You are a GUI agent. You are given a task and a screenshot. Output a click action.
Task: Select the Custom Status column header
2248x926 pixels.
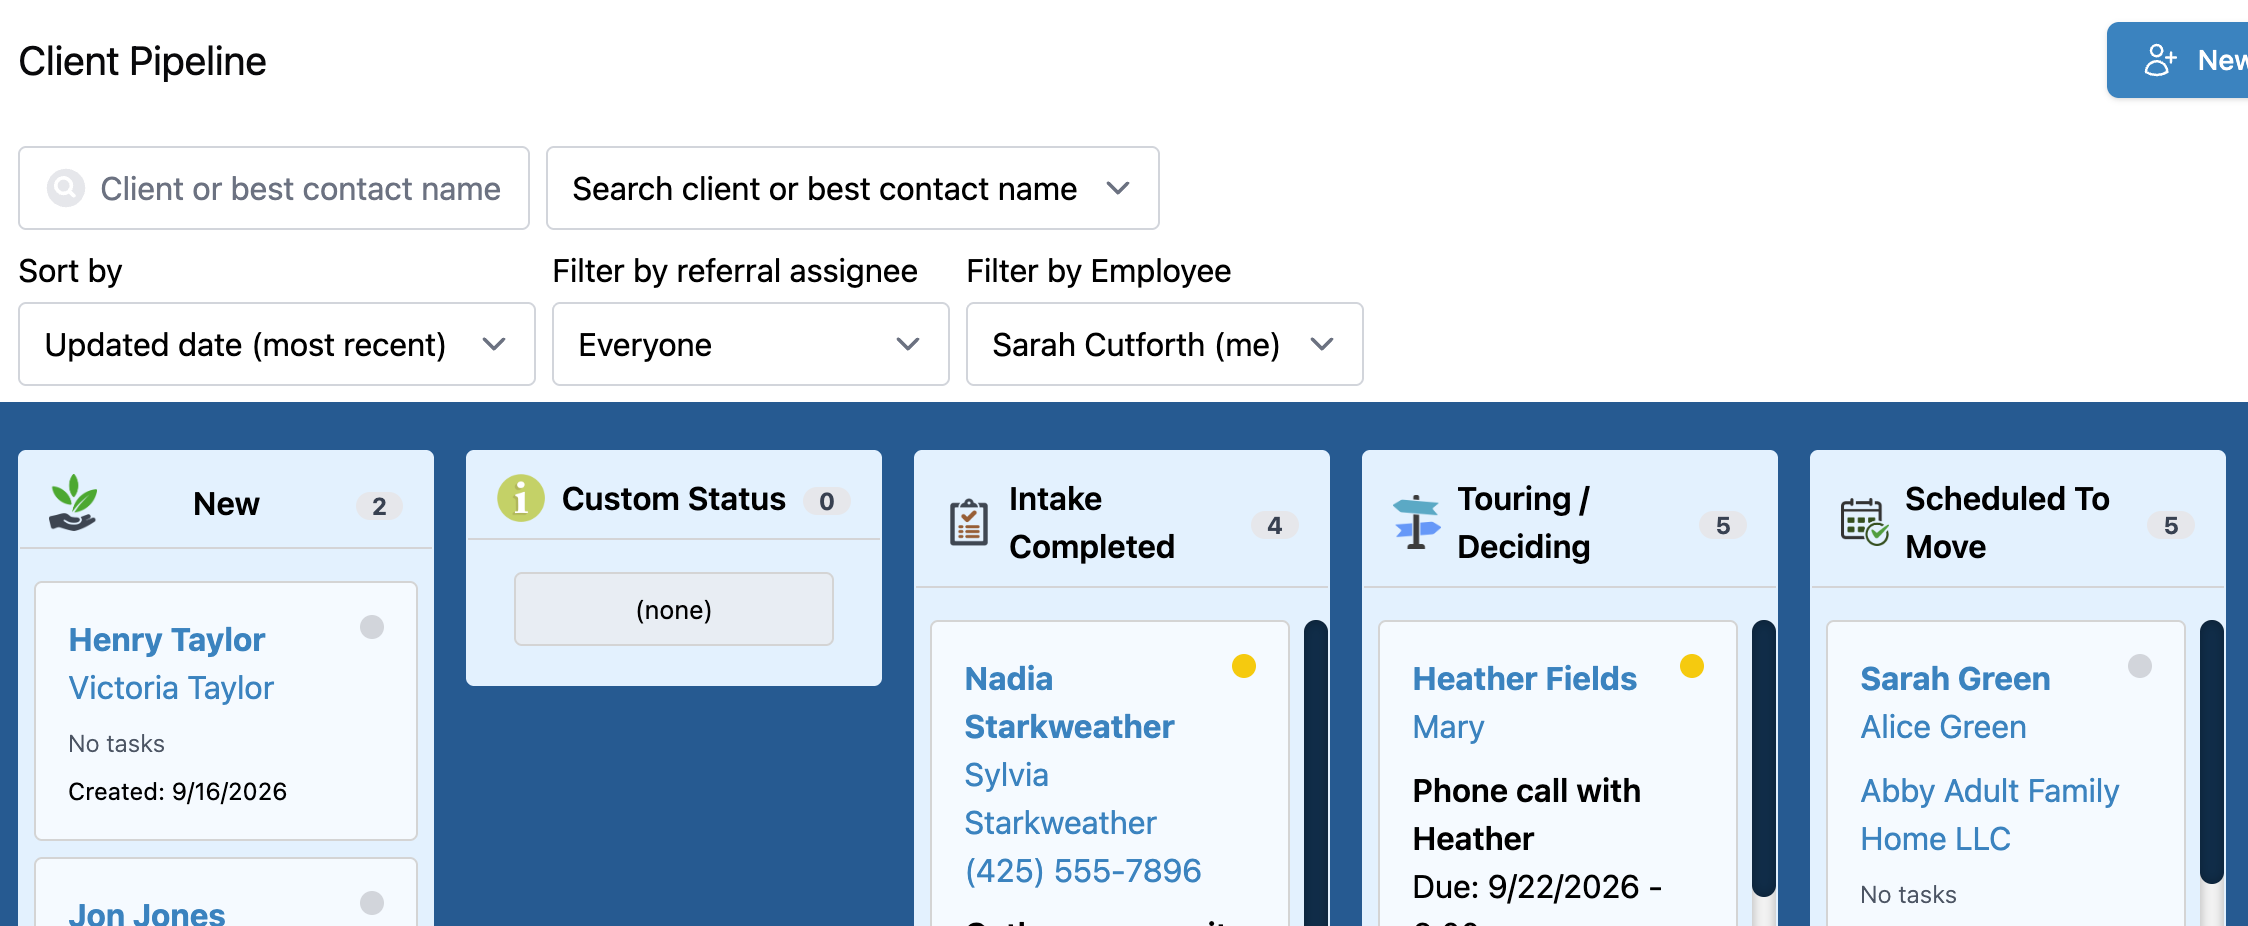tap(674, 498)
